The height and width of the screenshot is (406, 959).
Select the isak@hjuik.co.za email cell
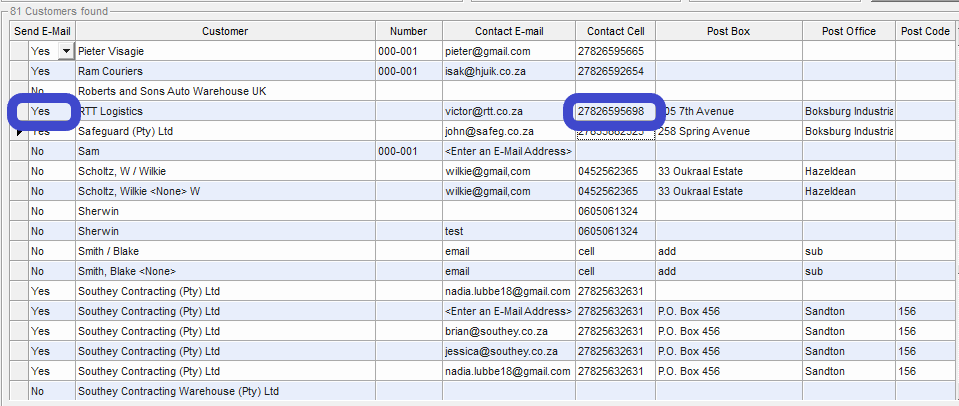pyautogui.click(x=509, y=72)
